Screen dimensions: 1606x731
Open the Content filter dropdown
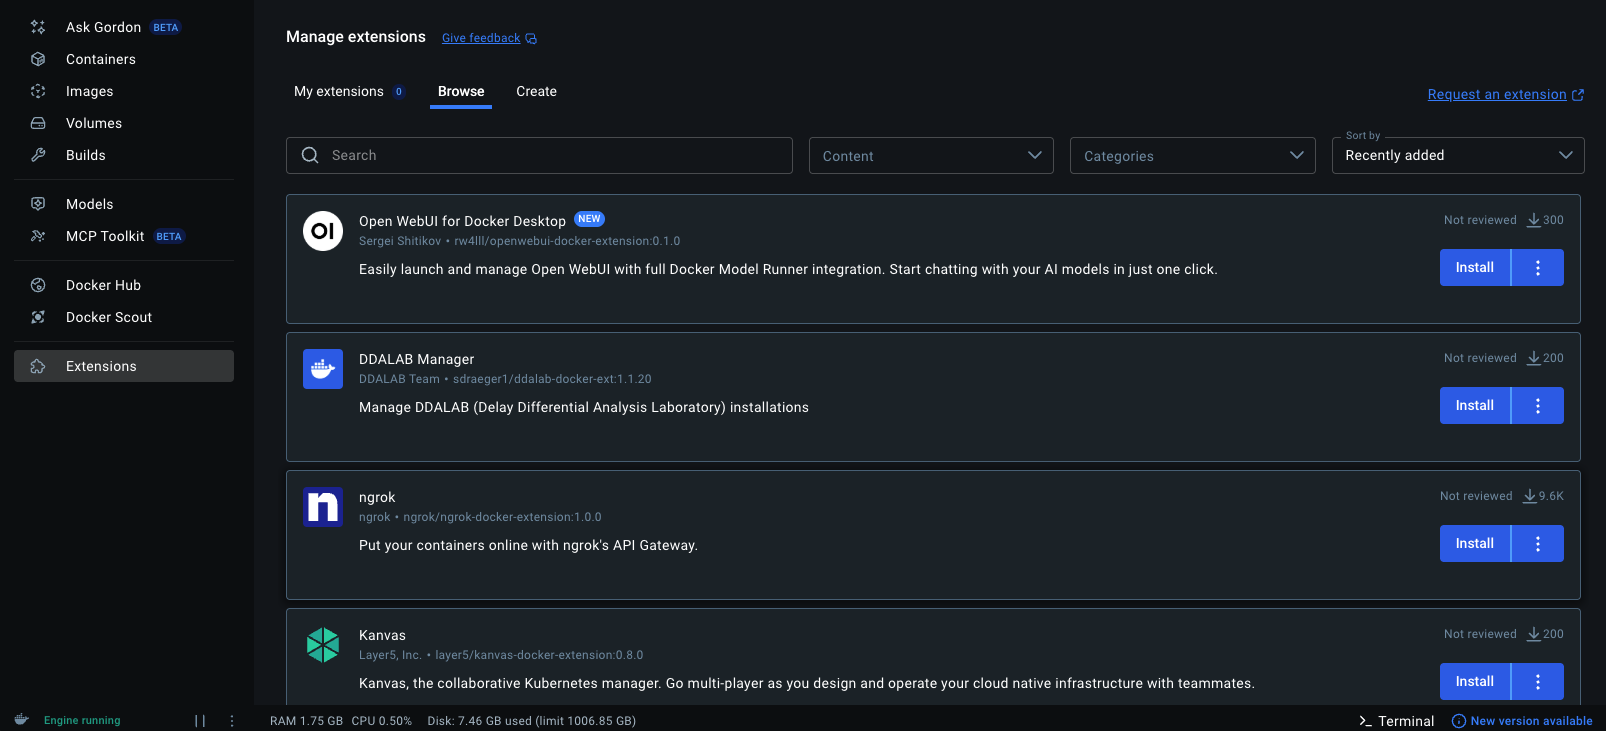pyautogui.click(x=930, y=156)
